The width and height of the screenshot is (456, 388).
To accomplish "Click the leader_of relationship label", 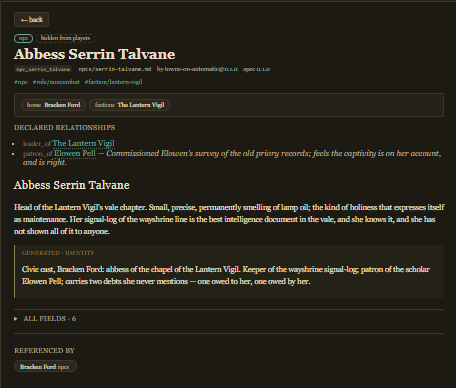I will pyautogui.click(x=37, y=144).
